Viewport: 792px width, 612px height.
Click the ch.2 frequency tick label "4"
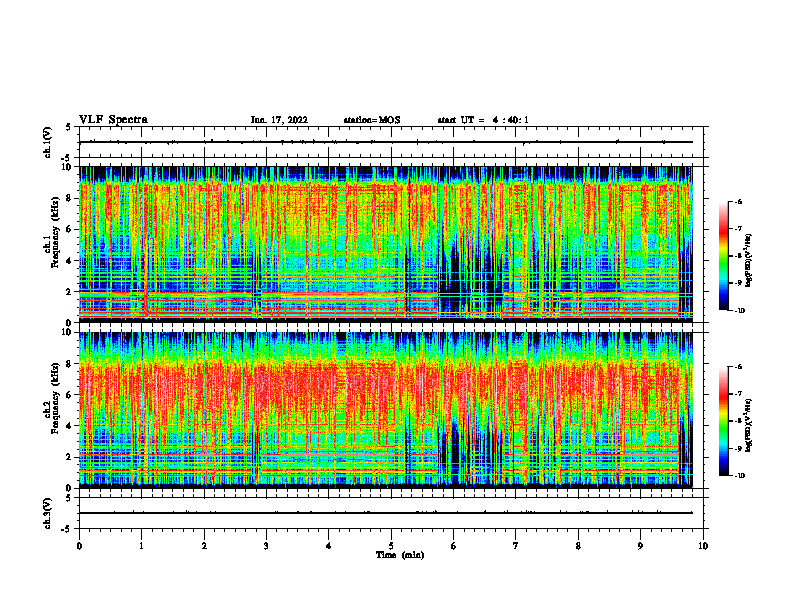(70, 426)
